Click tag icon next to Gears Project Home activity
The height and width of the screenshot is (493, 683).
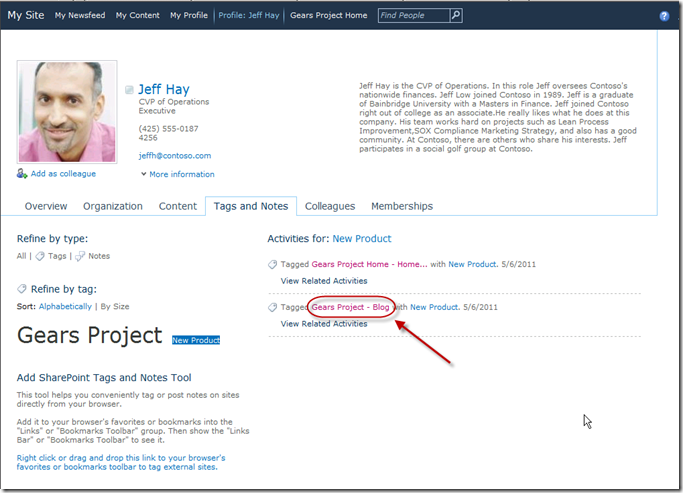[x=272, y=264]
